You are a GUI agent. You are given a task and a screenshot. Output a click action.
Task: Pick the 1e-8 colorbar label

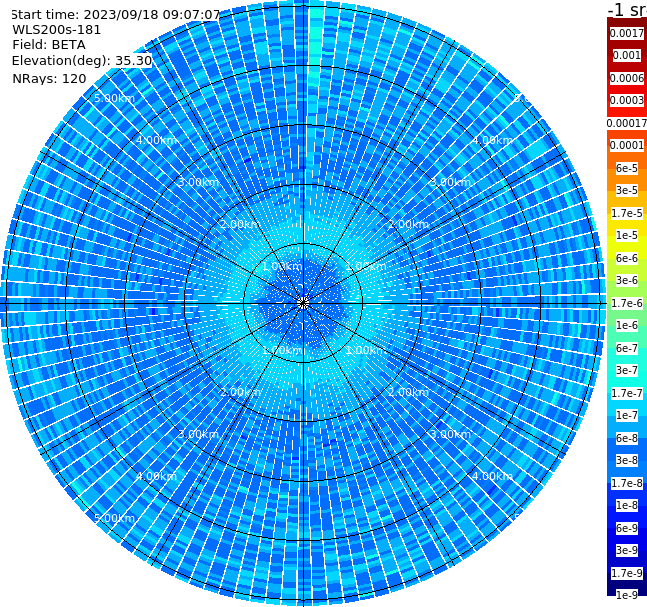click(627, 505)
